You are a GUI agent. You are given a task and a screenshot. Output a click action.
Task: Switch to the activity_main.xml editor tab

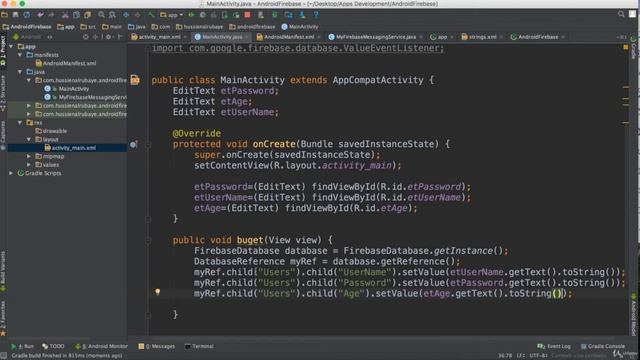coord(159,37)
